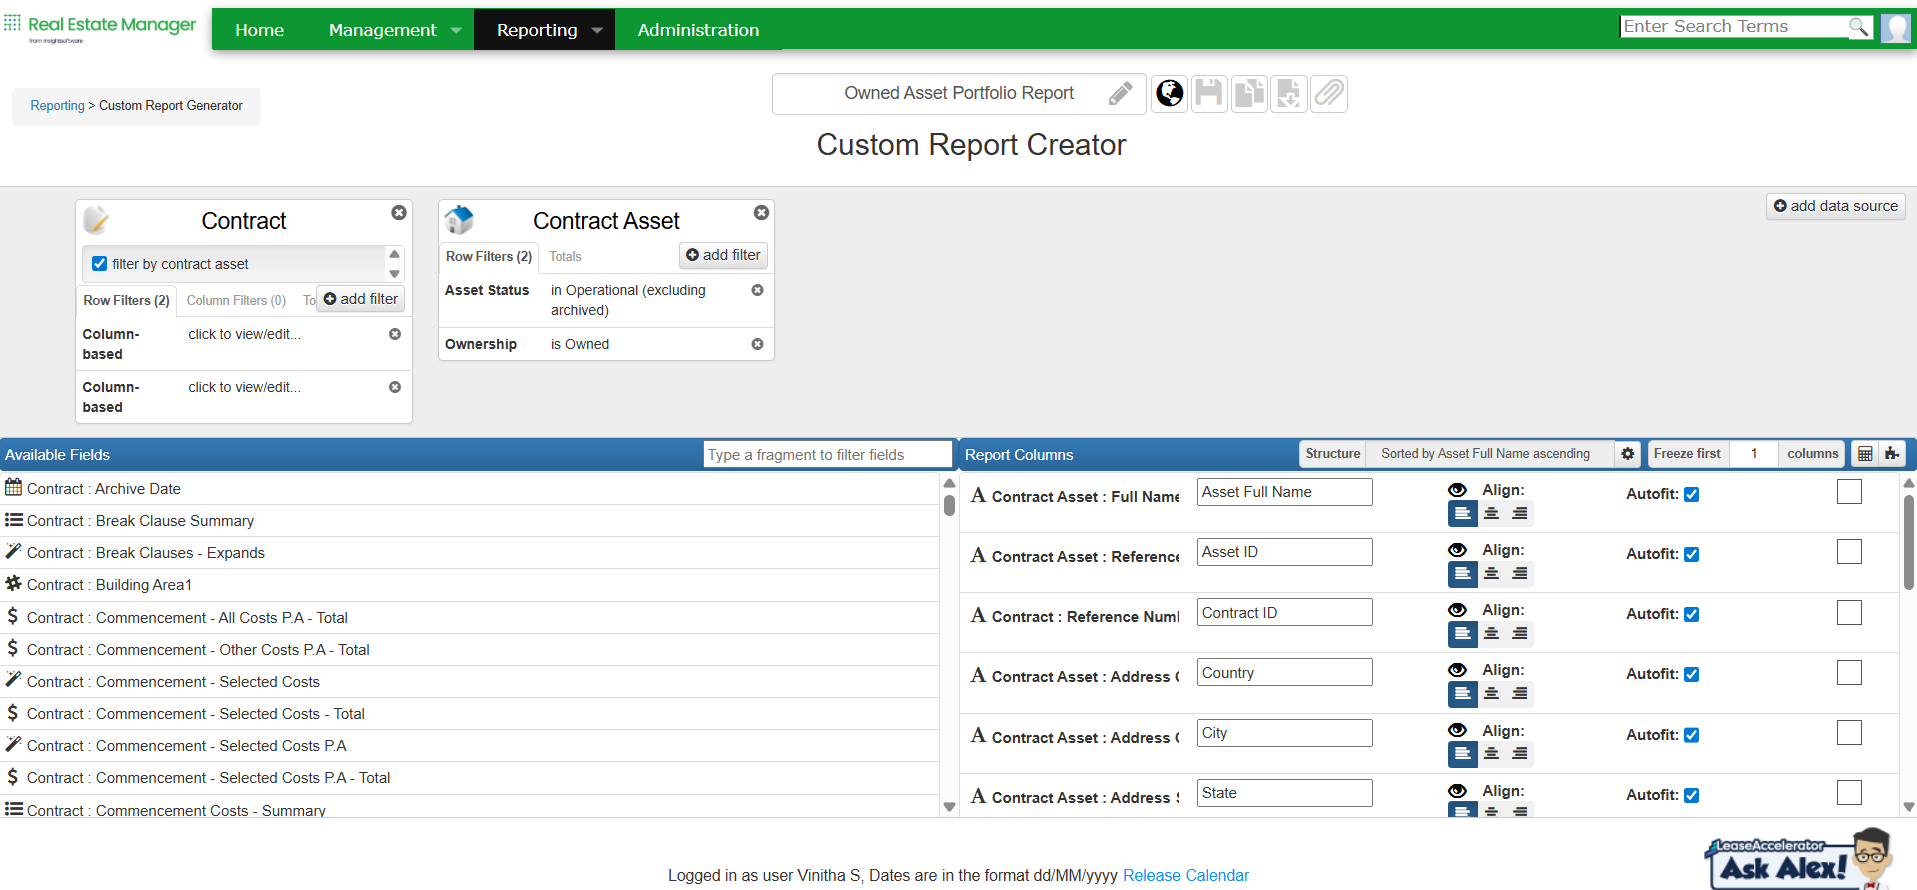The width and height of the screenshot is (1917, 890).
Task: Remove the Contract Asset data source
Action: 761,213
